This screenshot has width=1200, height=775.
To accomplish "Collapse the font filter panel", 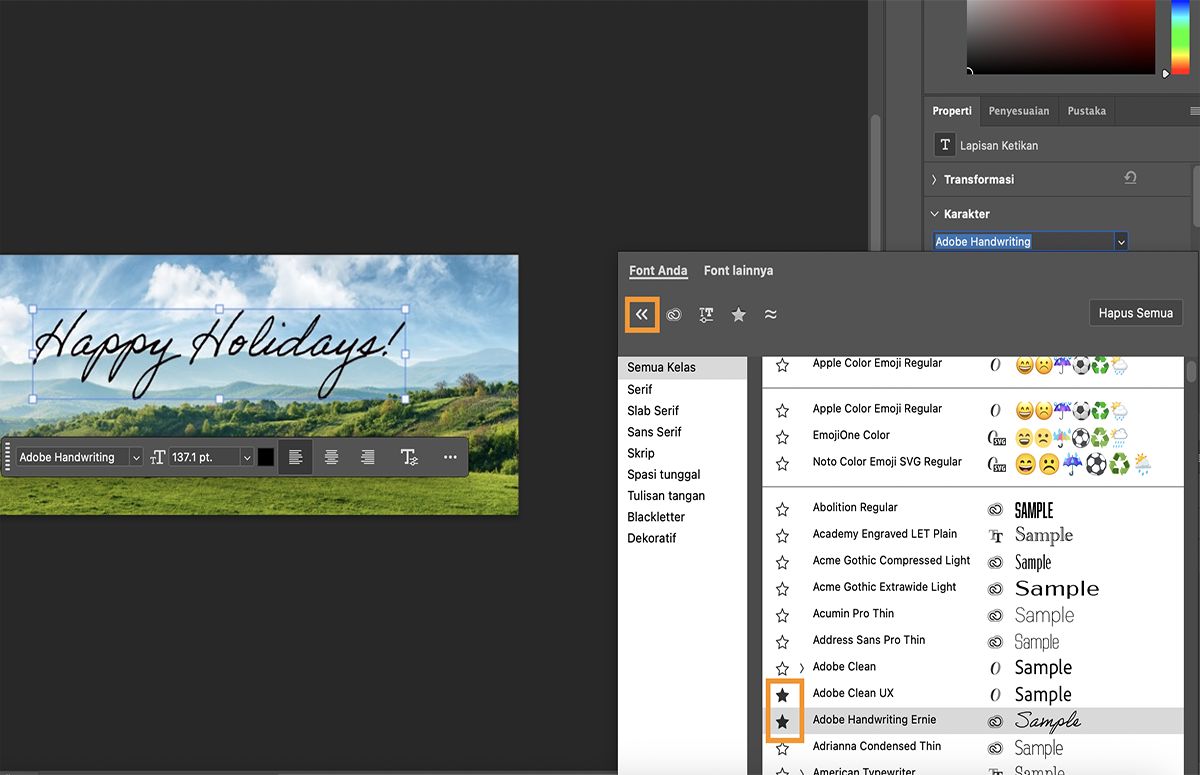I will 642,314.
